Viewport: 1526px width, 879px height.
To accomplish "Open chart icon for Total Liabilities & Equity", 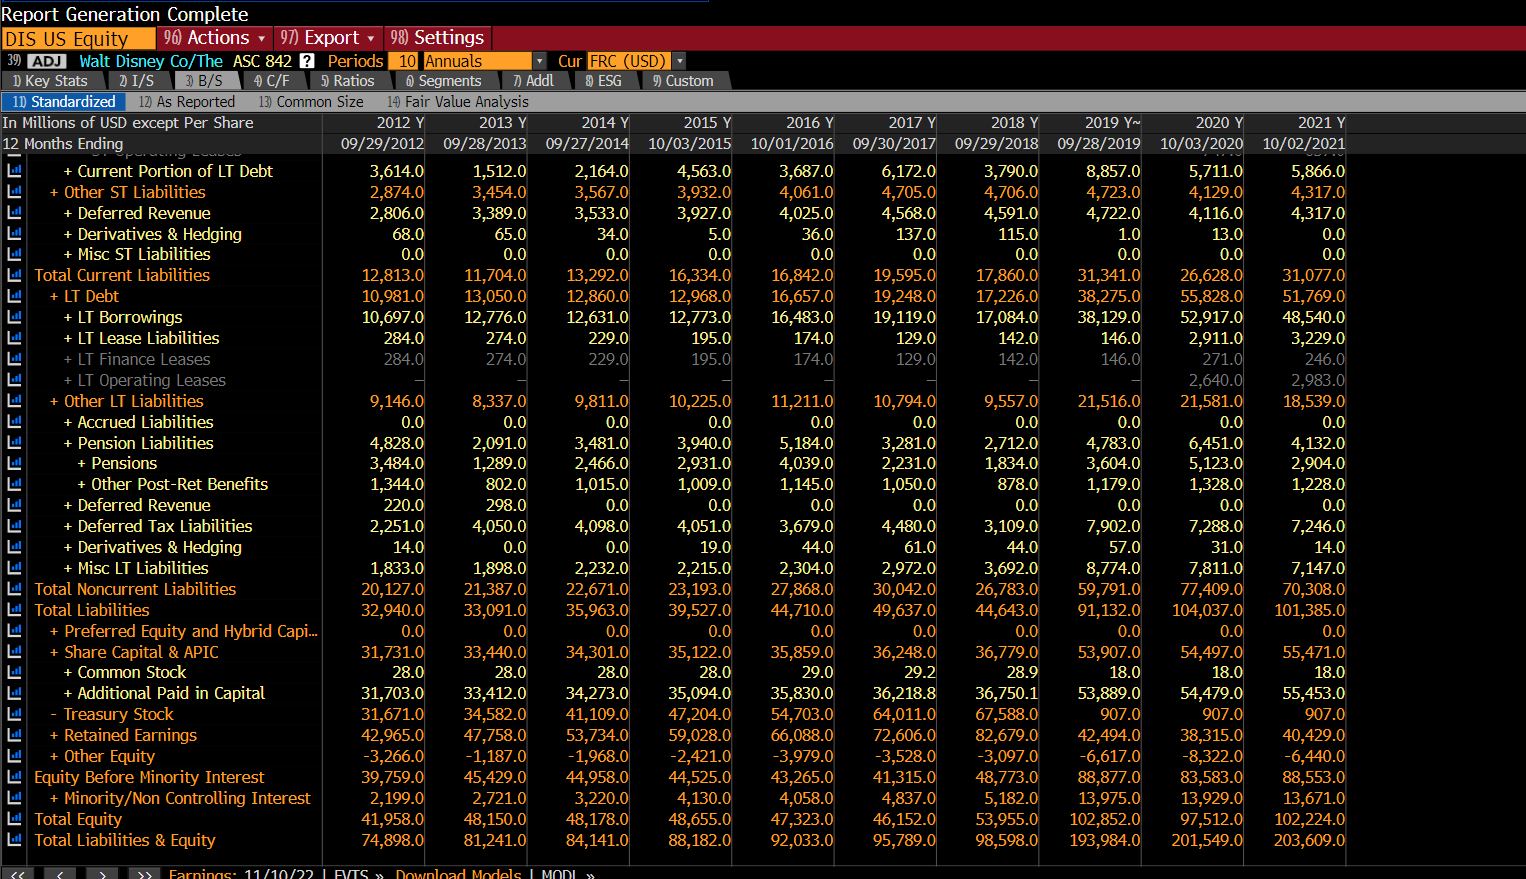I will [x=13, y=840].
